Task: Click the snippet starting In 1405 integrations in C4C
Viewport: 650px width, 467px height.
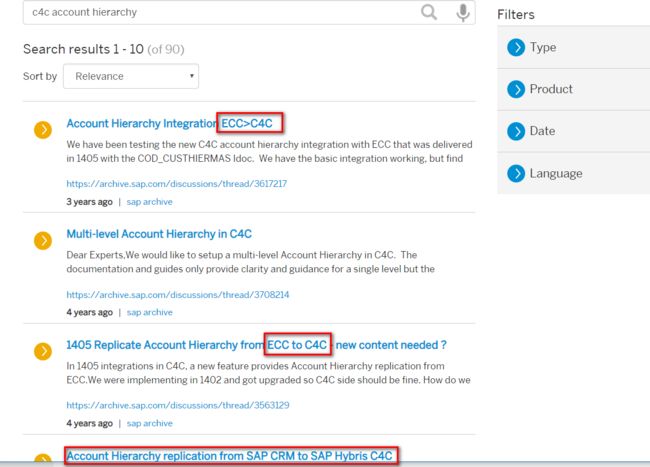Action: point(268,373)
